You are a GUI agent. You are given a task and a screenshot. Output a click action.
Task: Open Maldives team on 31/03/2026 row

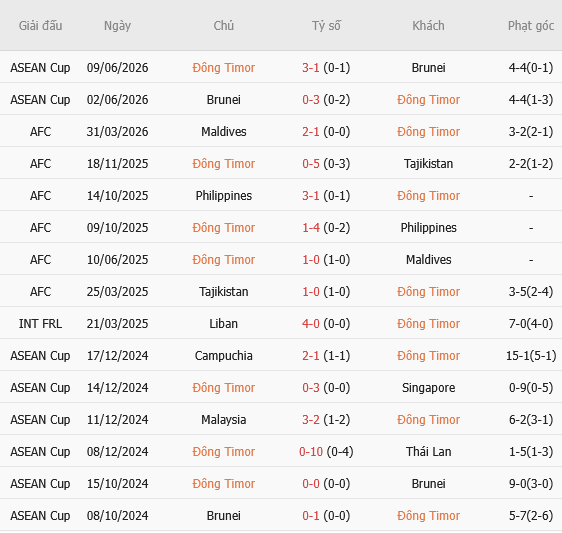(223, 132)
